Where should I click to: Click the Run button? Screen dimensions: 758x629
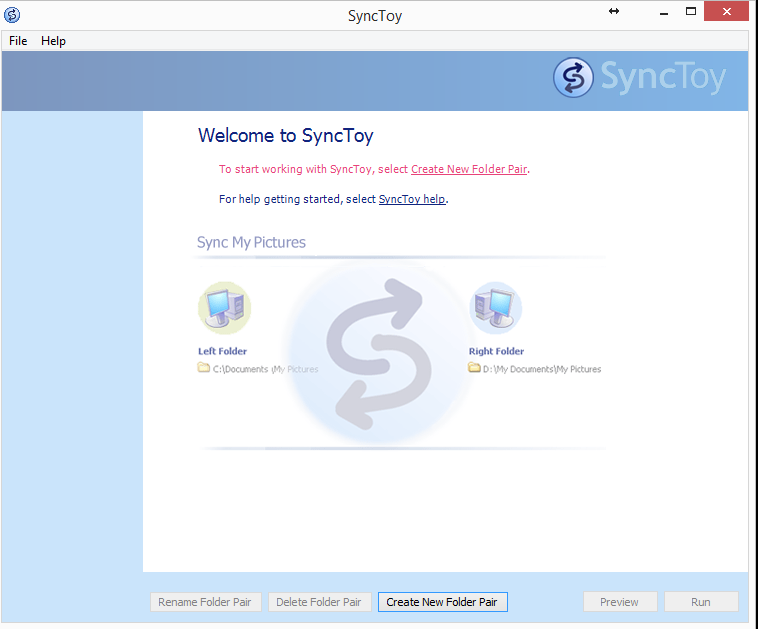point(701,602)
